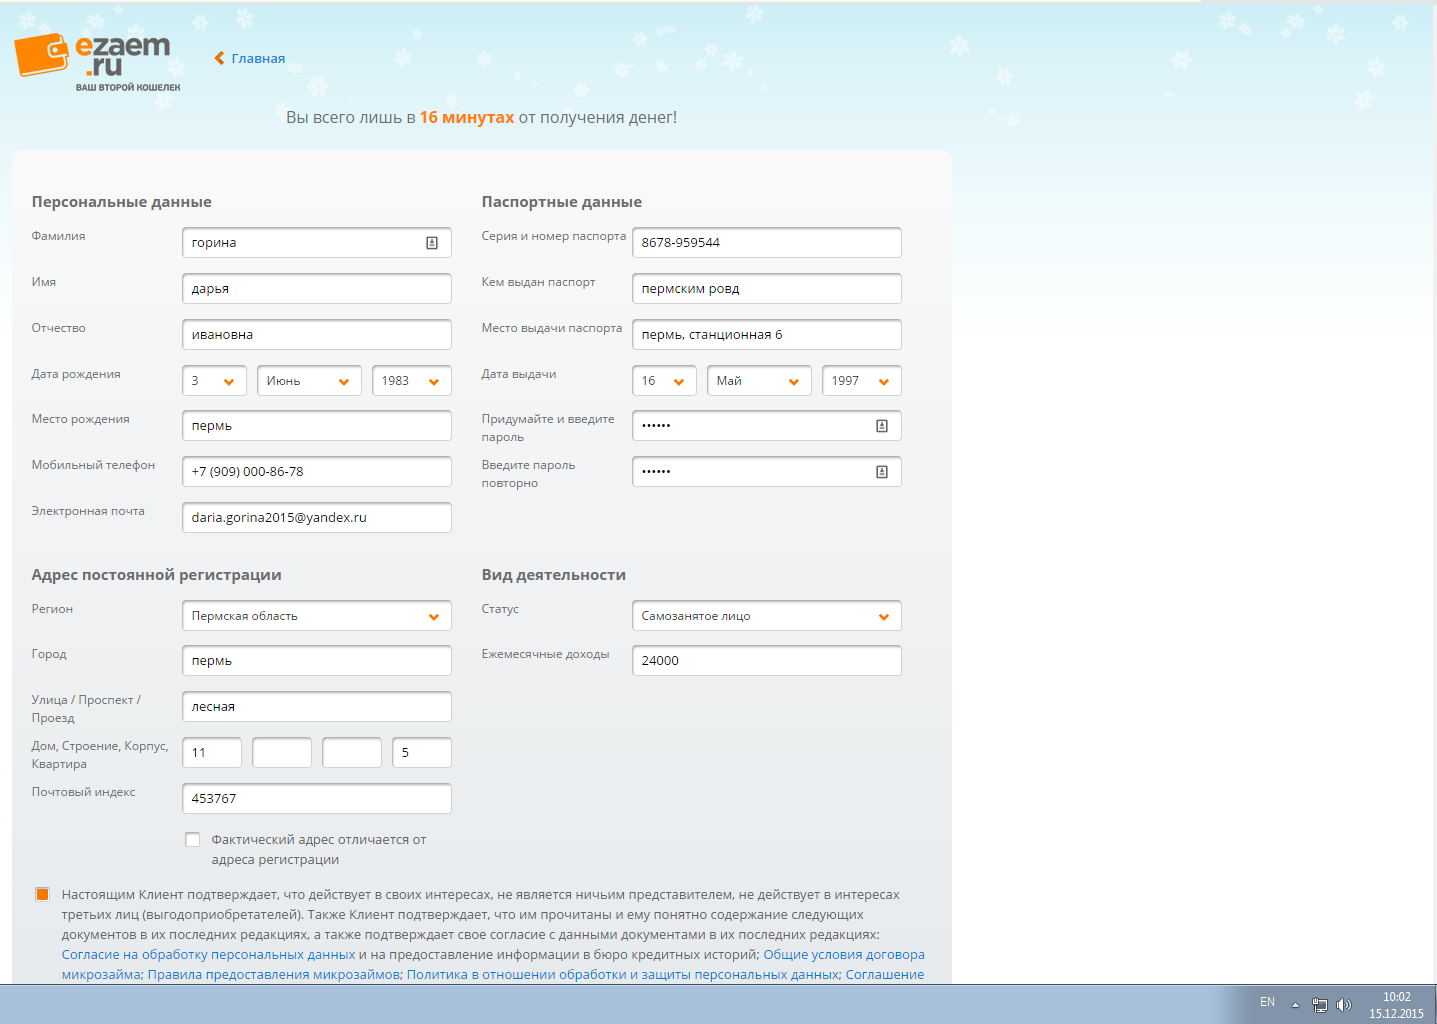Click the passport series and number field
The height and width of the screenshot is (1024, 1437).
[767, 243]
